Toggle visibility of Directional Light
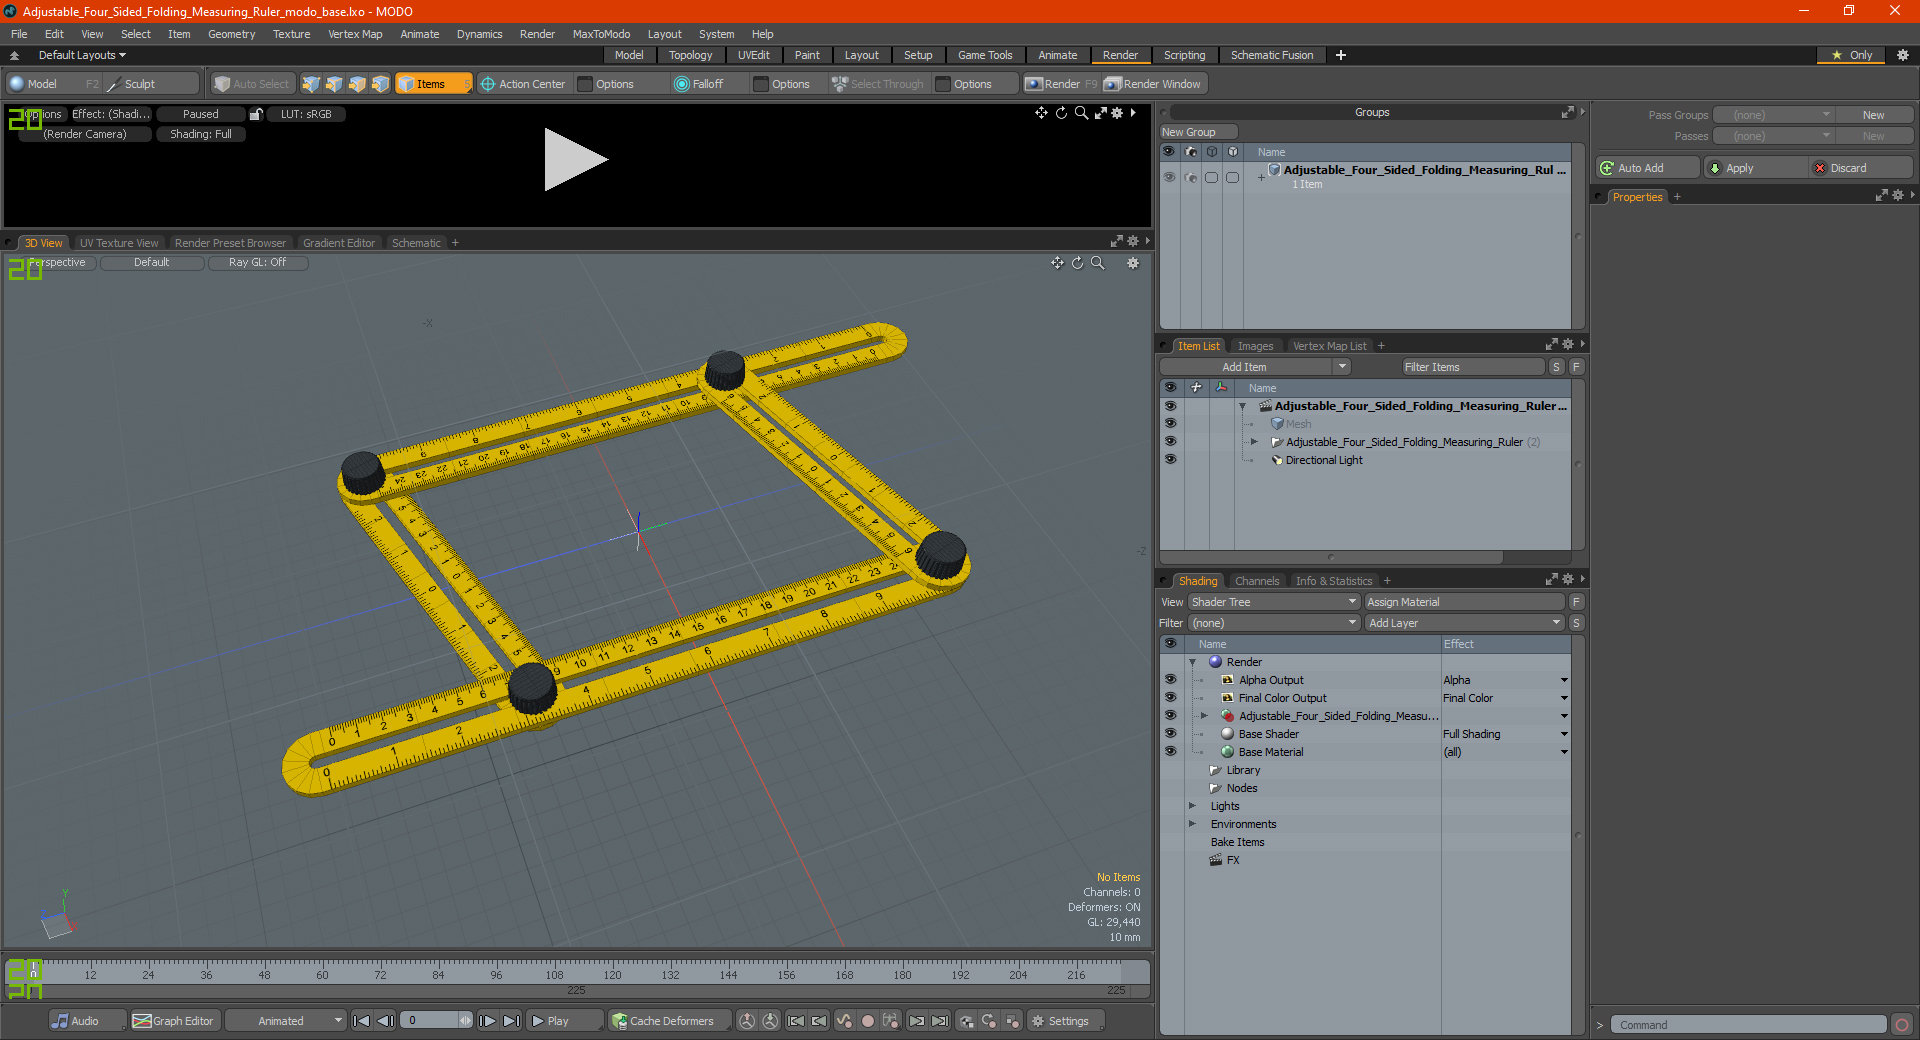The height and width of the screenshot is (1040, 1920). pos(1170,460)
